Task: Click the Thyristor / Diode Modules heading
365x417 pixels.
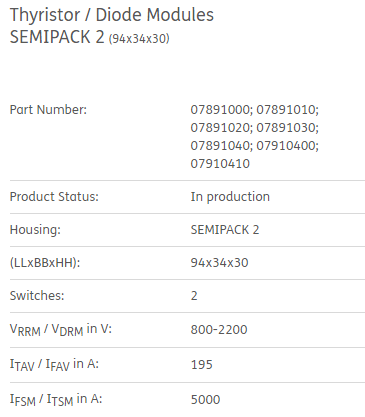Action: click(x=112, y=15)
